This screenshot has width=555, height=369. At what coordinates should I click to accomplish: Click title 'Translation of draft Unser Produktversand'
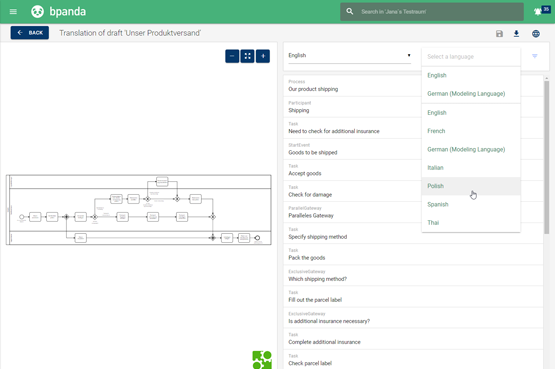[x=130, y=33]
